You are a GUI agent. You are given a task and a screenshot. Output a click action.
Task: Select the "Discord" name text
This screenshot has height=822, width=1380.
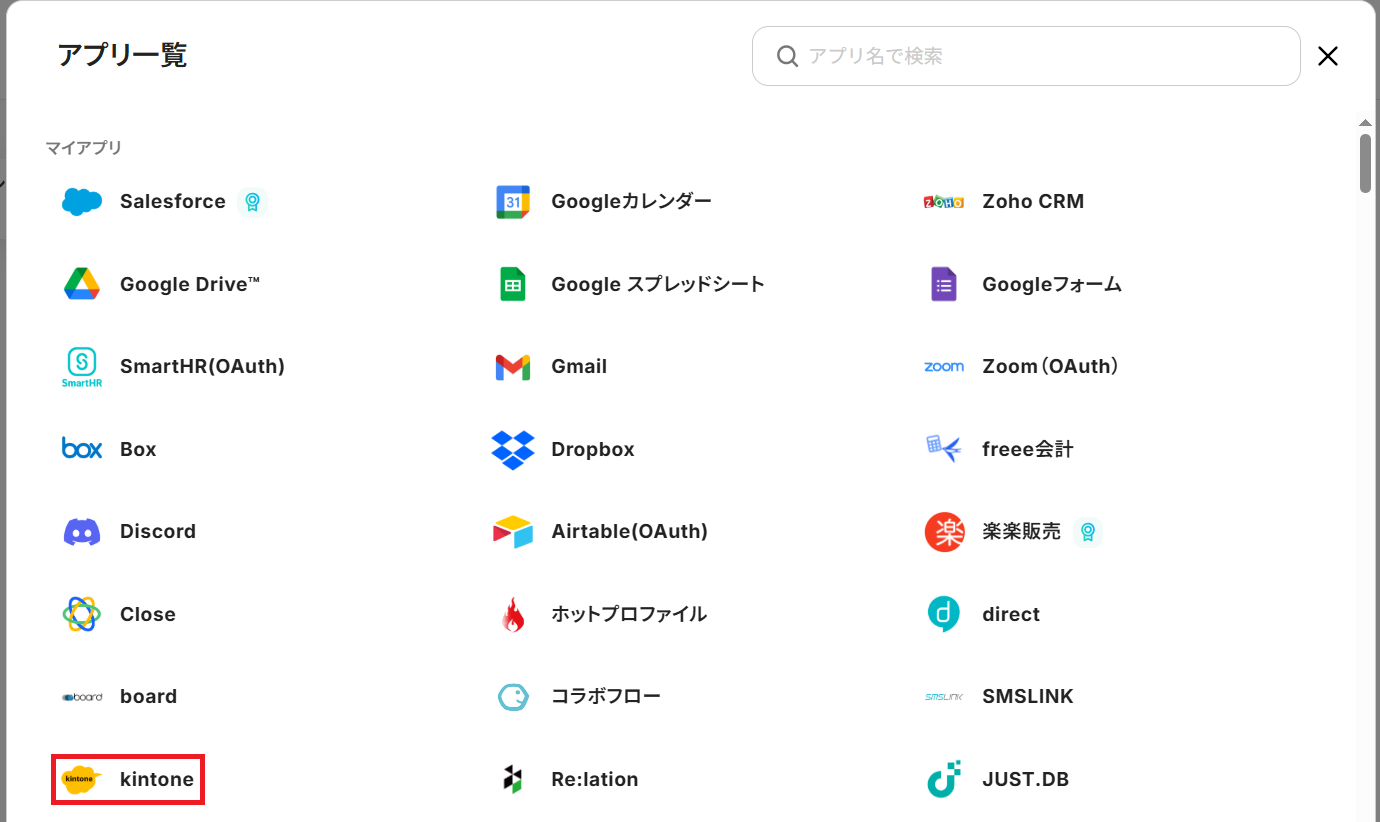[x=158, y=532]
